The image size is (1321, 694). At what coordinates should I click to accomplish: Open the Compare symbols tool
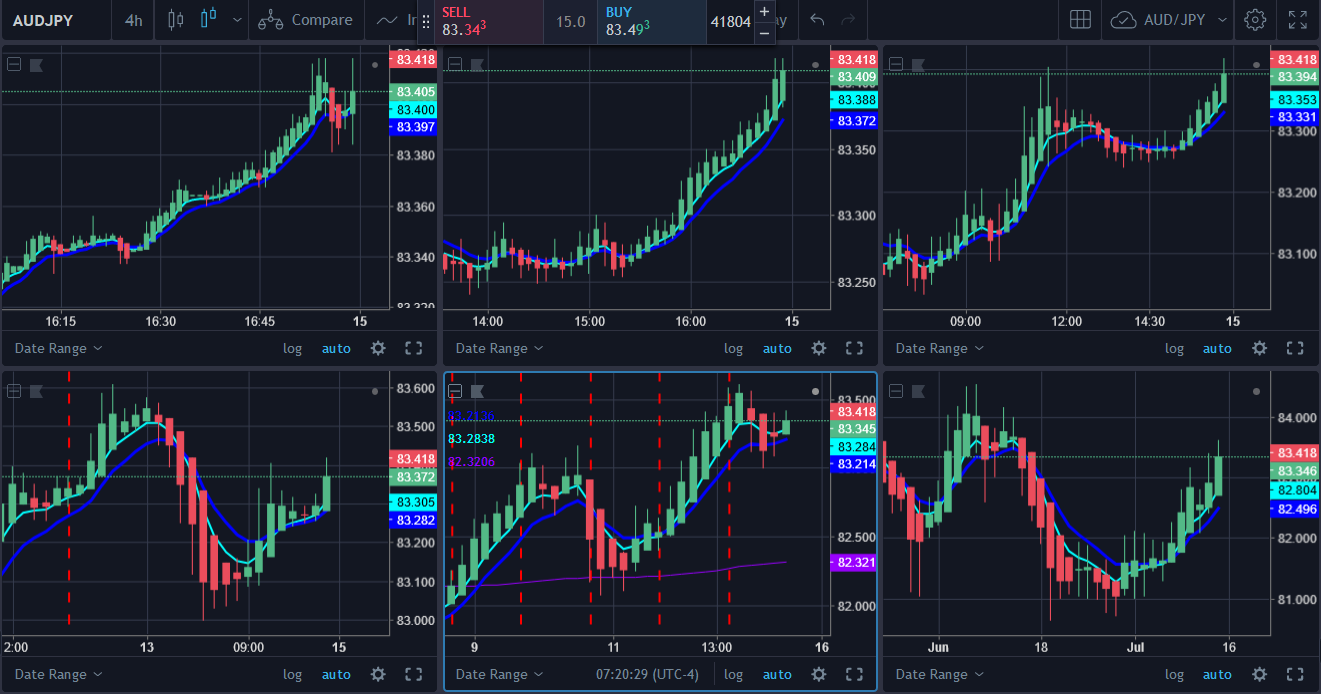click(x=305, y=20)
